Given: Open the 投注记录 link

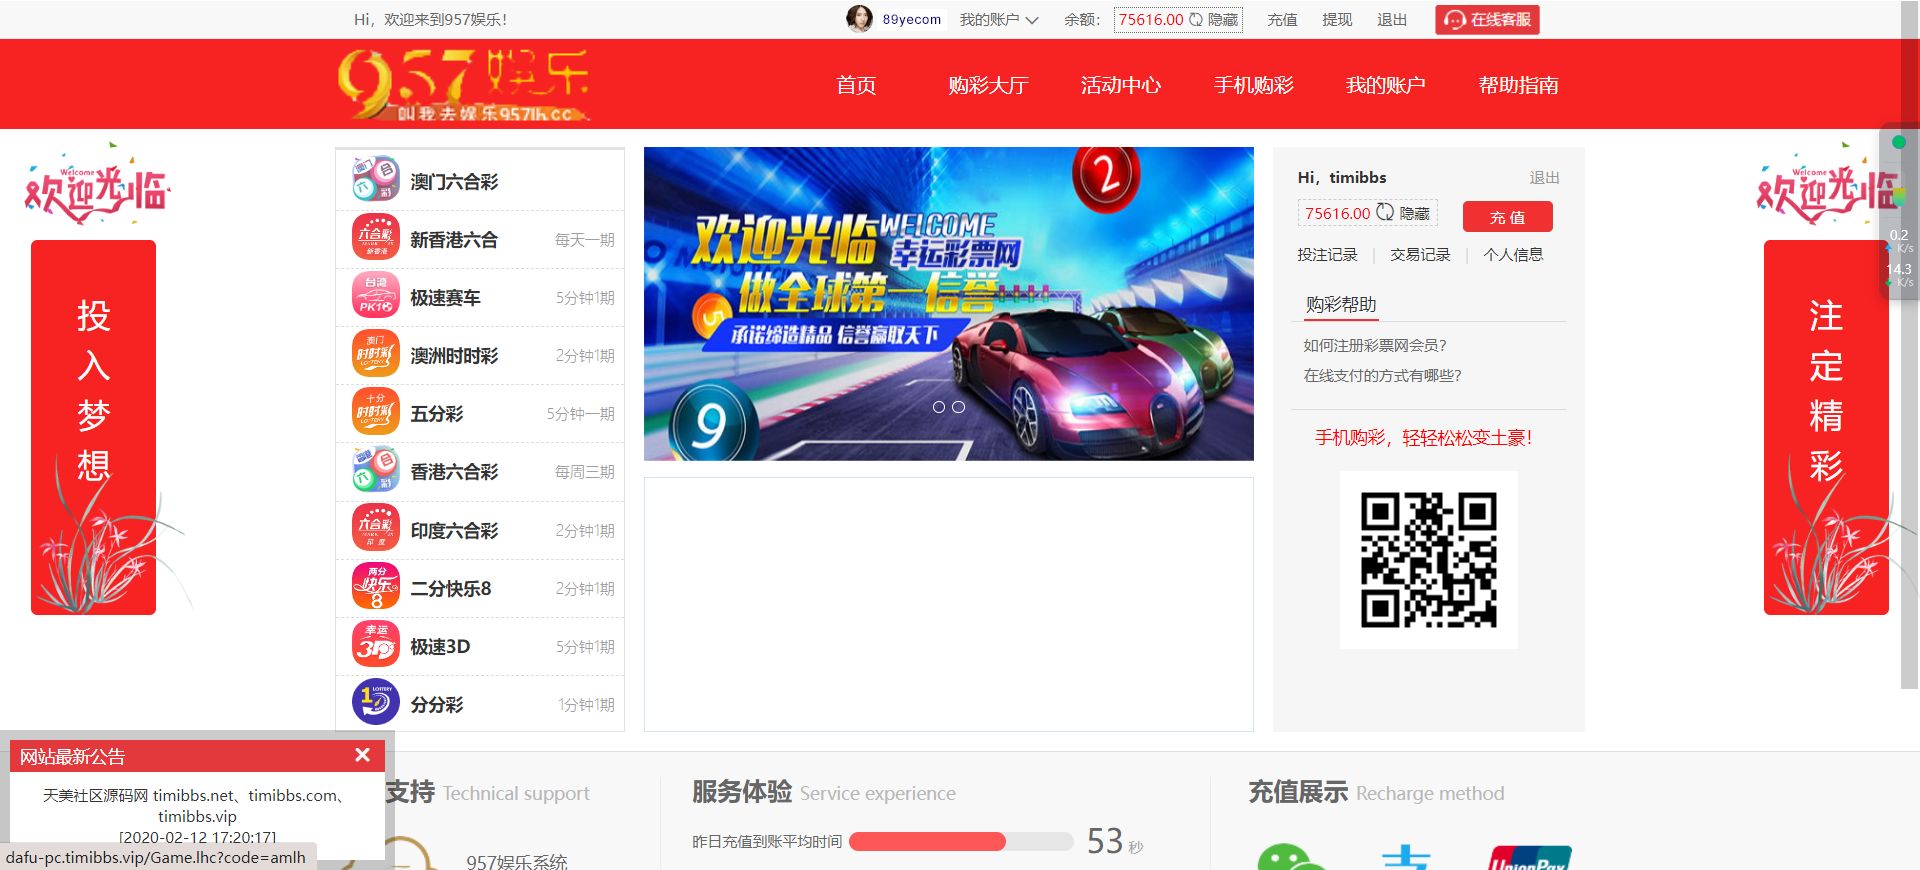Looking at the screenshot, I should (1327, 255).
